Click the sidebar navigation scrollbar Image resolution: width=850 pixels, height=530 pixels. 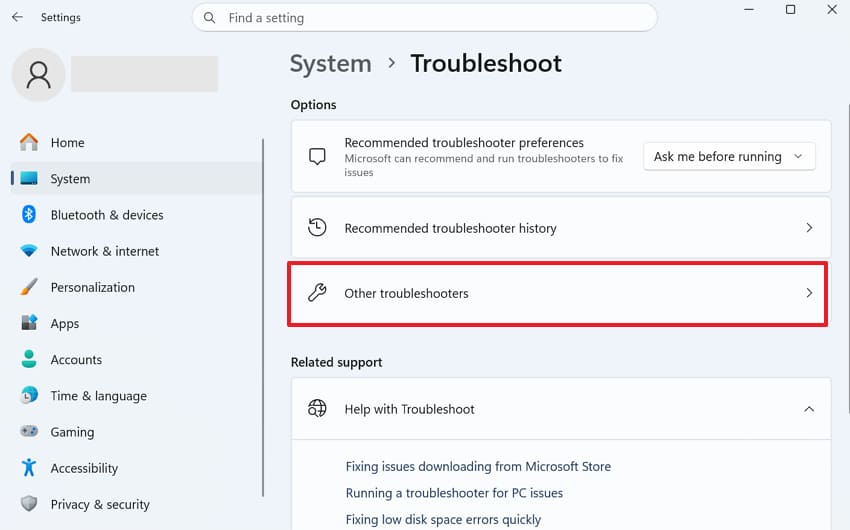click(263, 317)
